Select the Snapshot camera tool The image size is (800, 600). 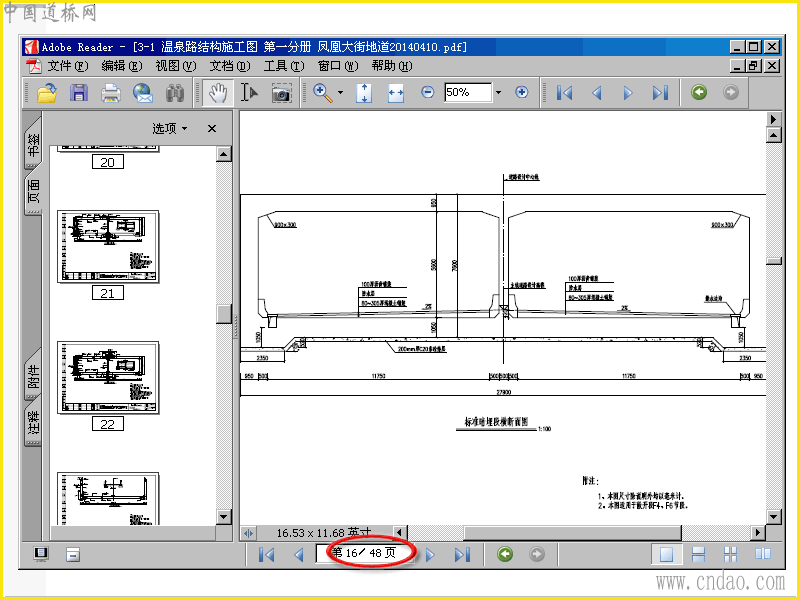281,93
